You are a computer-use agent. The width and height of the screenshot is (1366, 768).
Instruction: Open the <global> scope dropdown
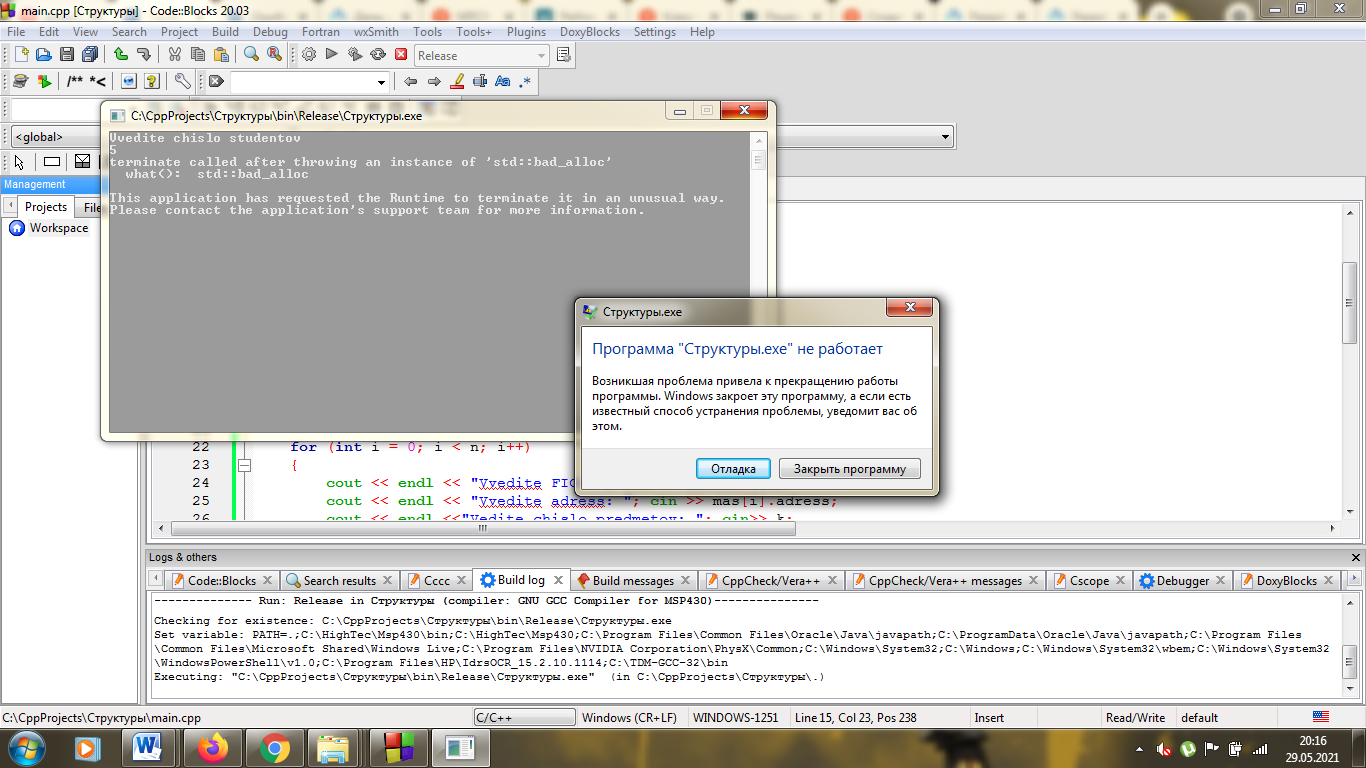point(55,137)
